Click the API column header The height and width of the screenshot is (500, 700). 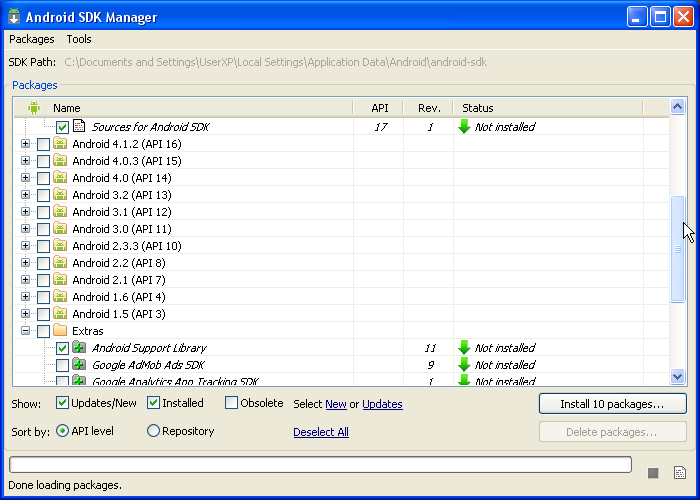tap(379, 108)
